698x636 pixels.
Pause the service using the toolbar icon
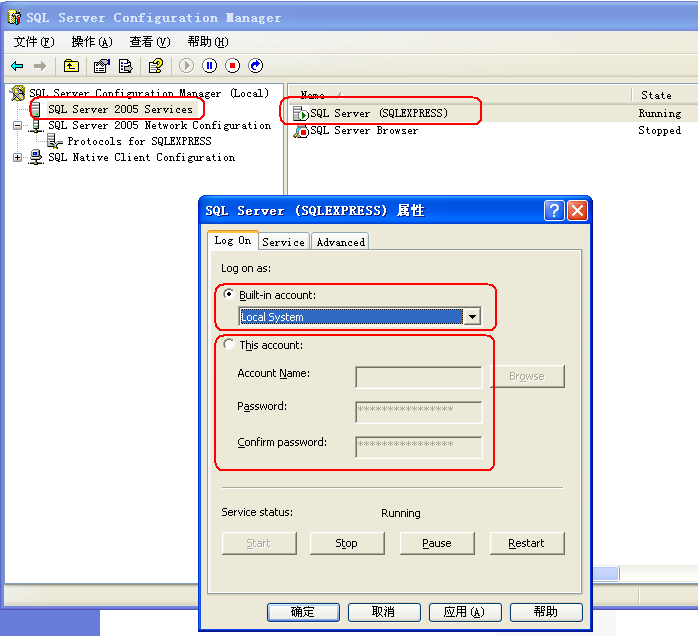[210, 66]
